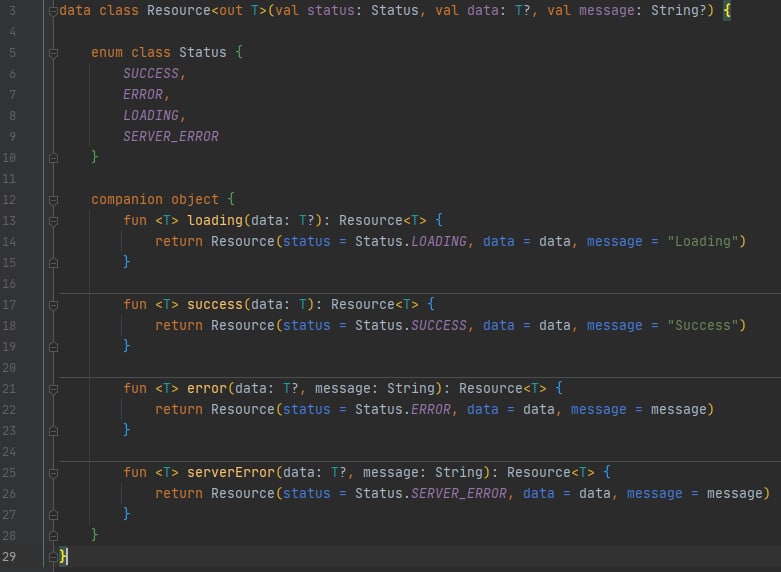This screenshot has height=572, width=781.
Task: Click the object keyword on line 12
Action: (x=195, y=200)
